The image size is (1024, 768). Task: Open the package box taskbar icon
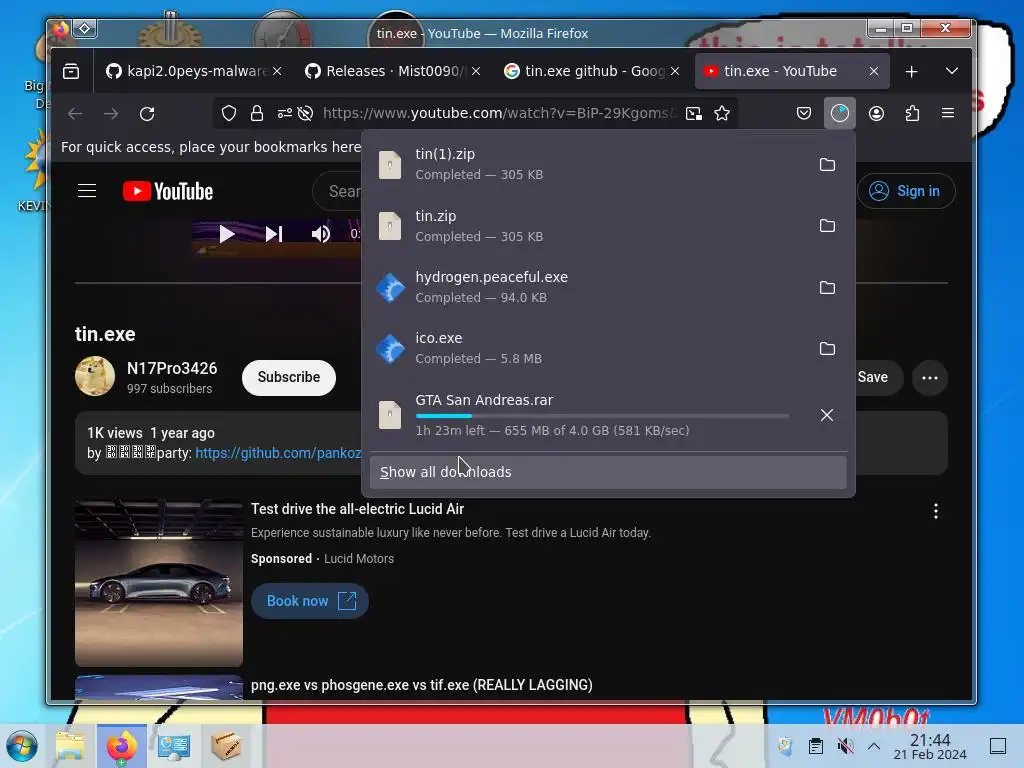tap(226, 746)
